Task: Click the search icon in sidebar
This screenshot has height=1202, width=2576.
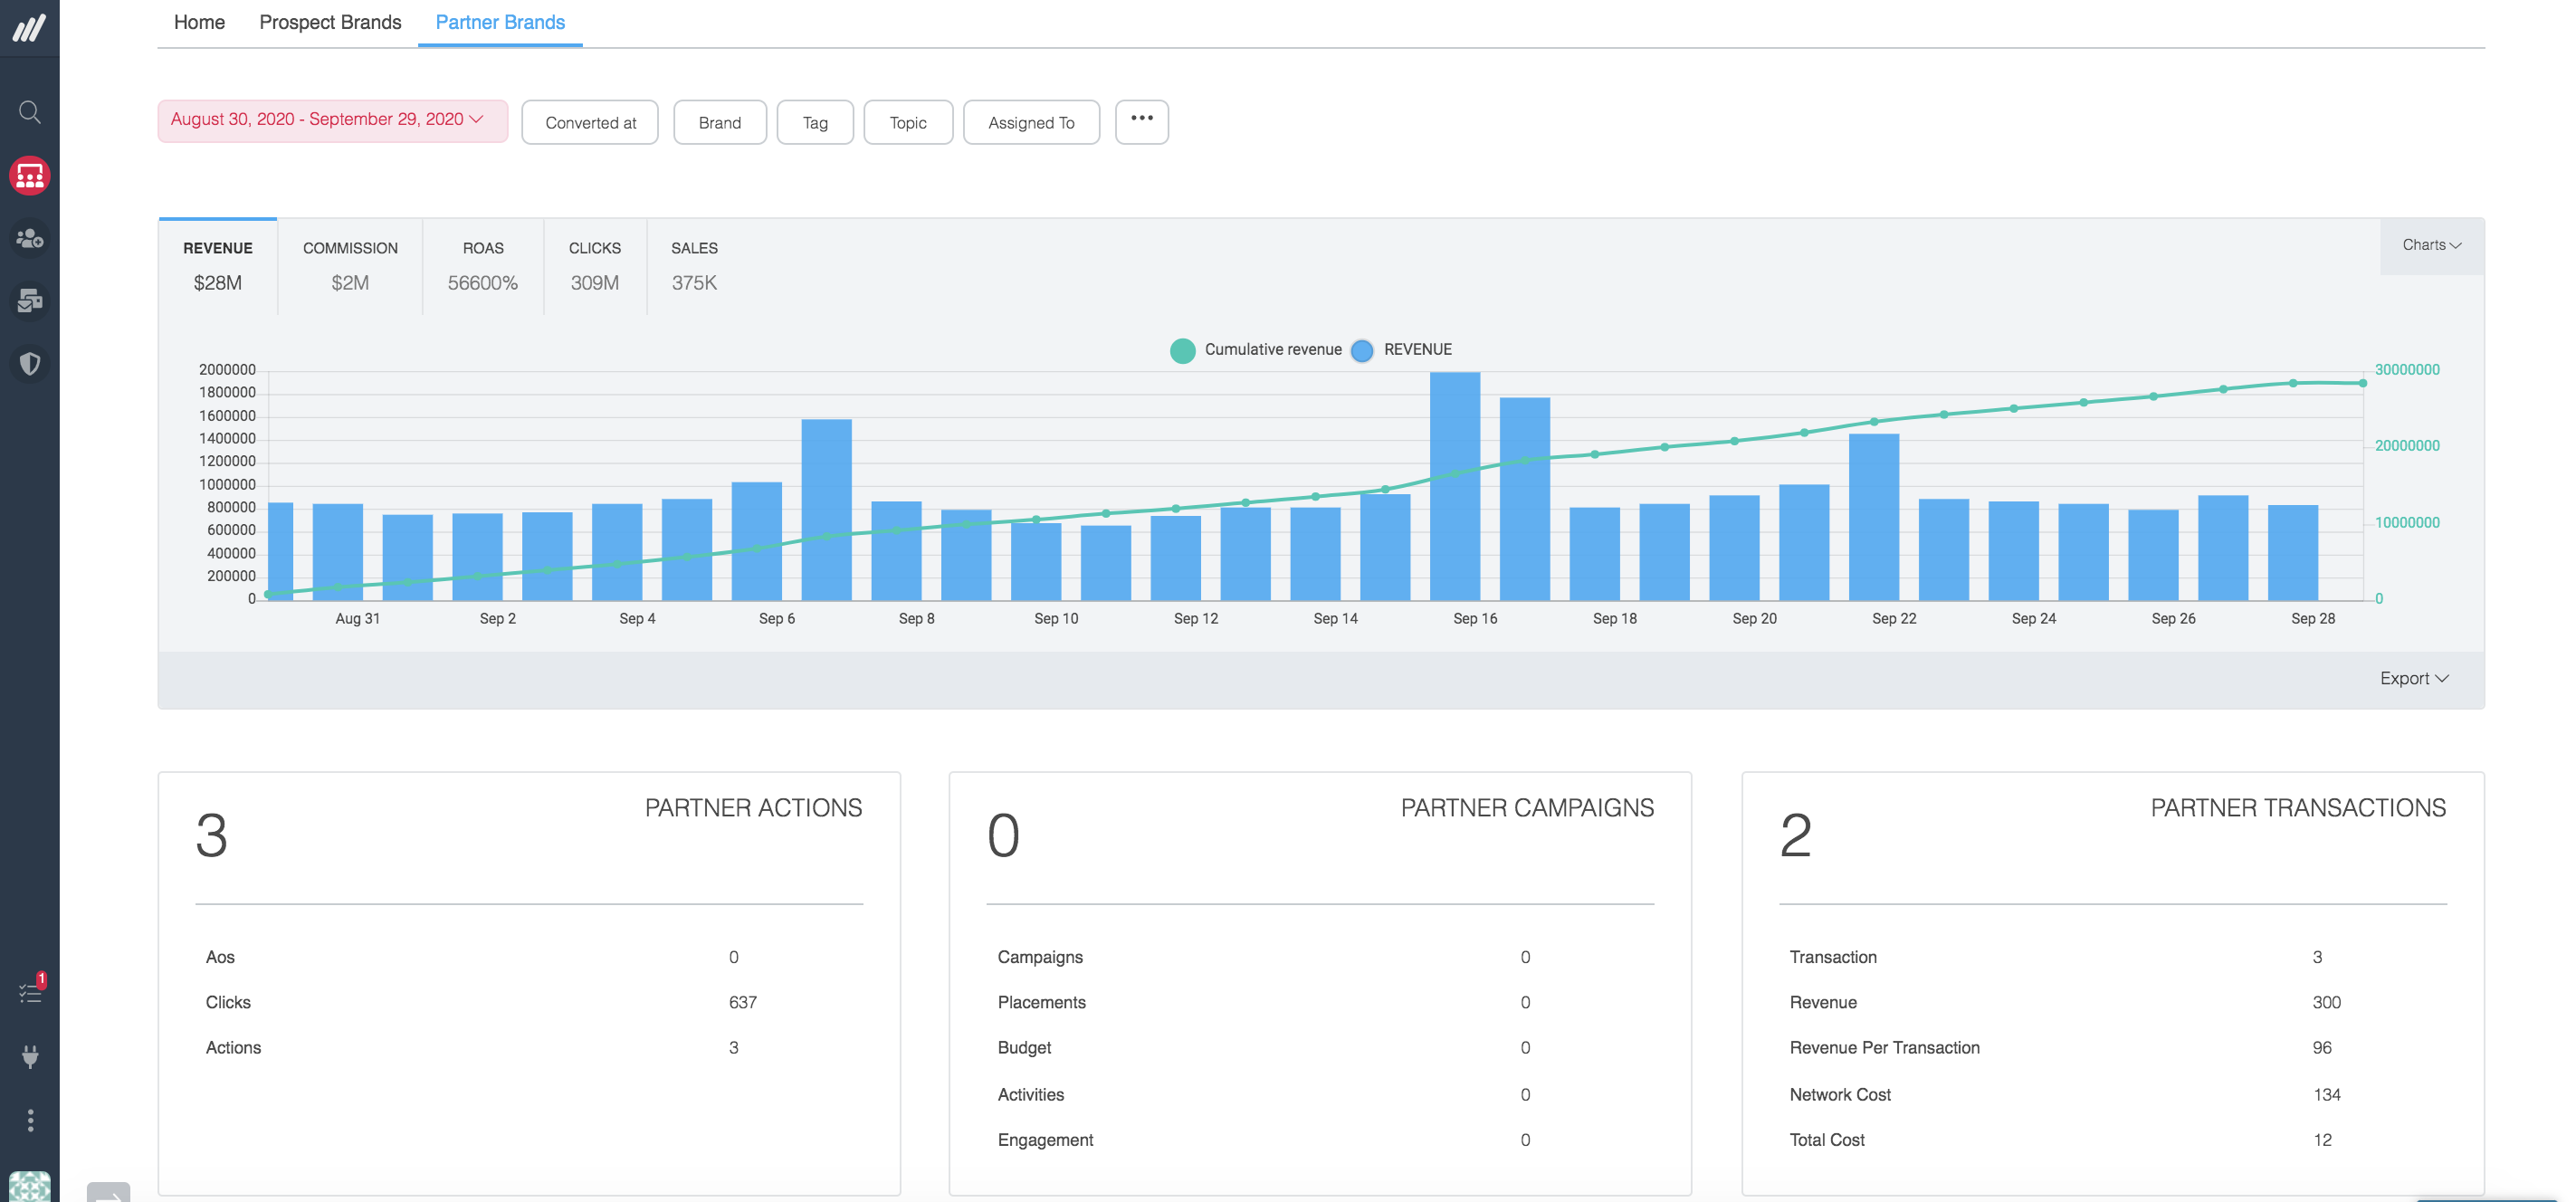Action: [30, 112]
